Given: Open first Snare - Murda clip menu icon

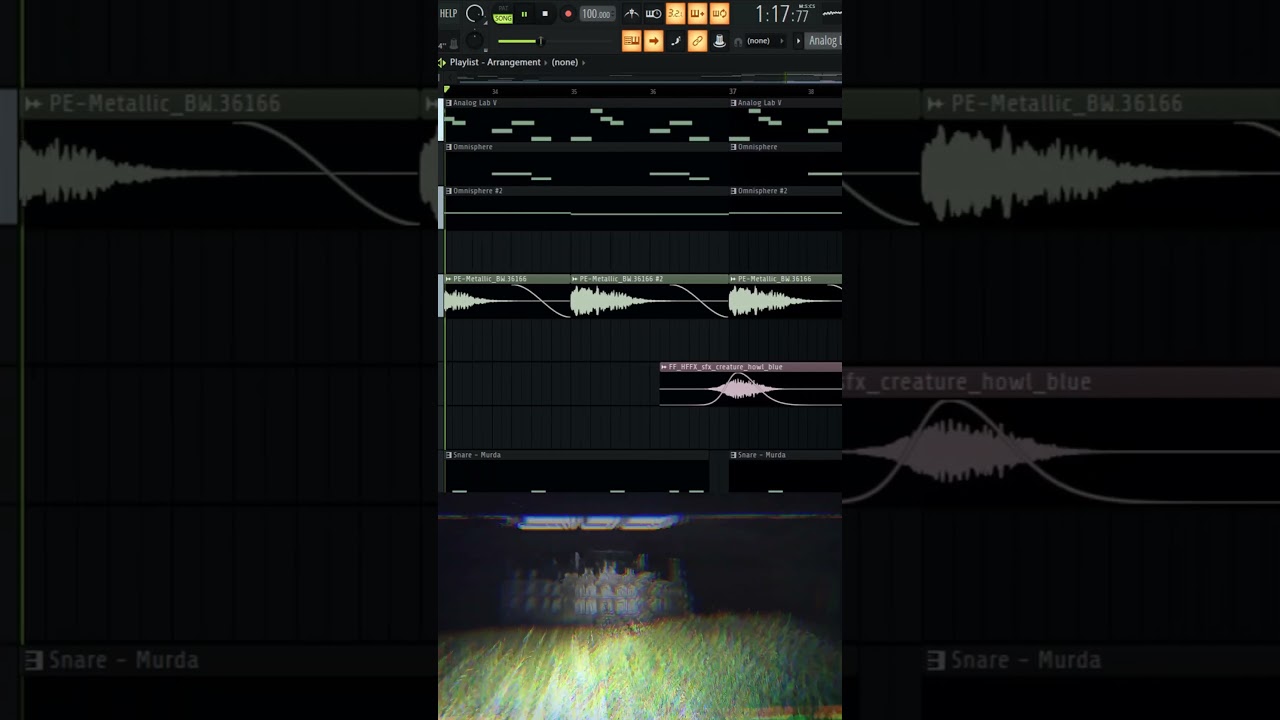Looking at the screenshot, I should coord(449,455).
